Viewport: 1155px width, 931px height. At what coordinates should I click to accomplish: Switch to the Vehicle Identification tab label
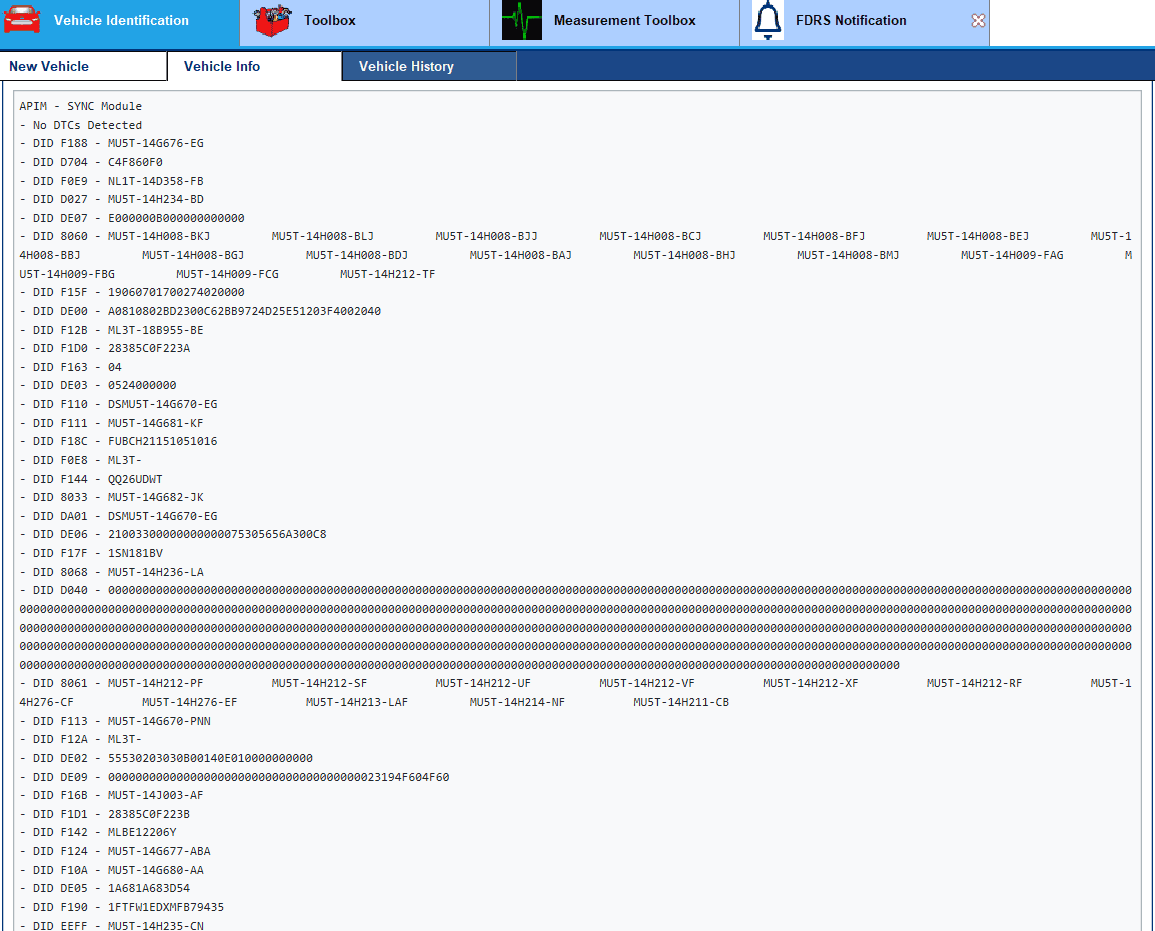pos(121,20)
